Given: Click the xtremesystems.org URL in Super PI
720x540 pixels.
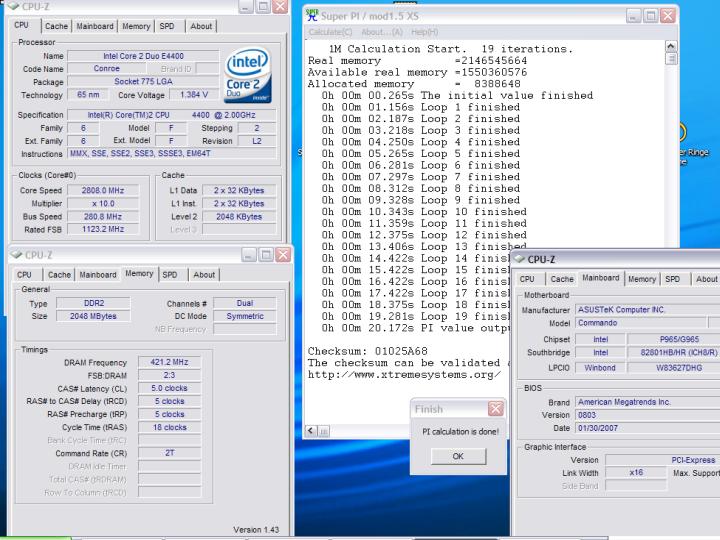Looking at the screenshot, I should [404, 375].
